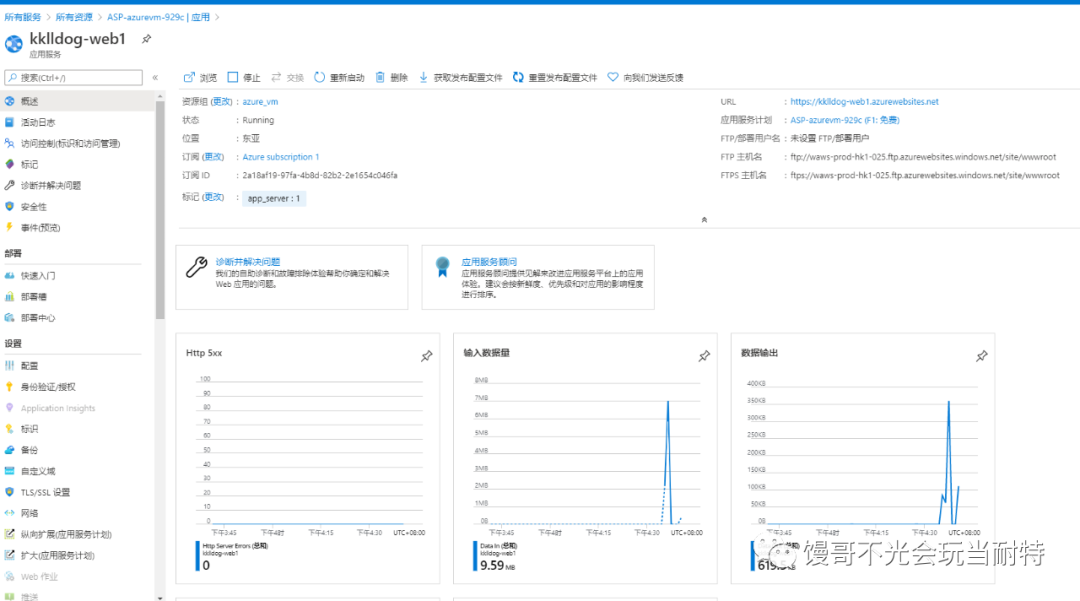Open 概述 in the sidebar
This screenshot has width=1080, height=601.
point(77,101)
